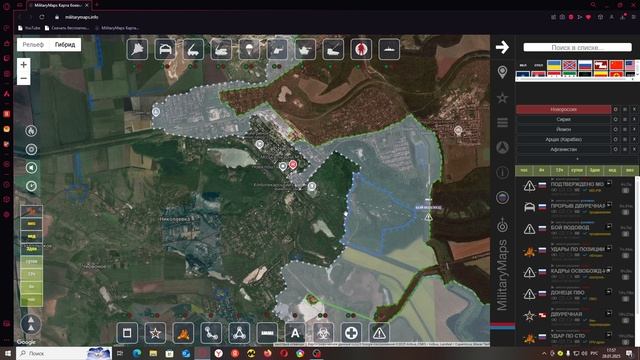
Task: Choose the biohazard marker tool
Action: (x=323, y=333)
